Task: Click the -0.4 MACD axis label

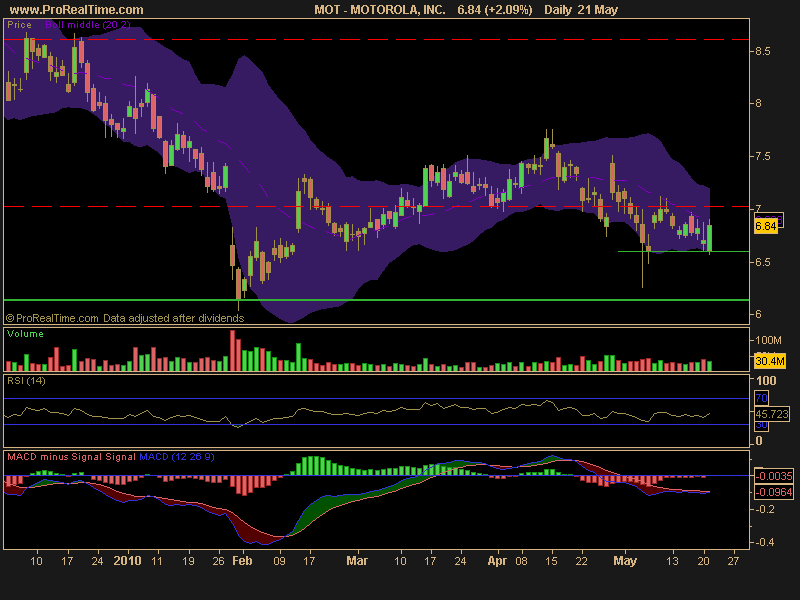Action: click(x=764, y=542)
